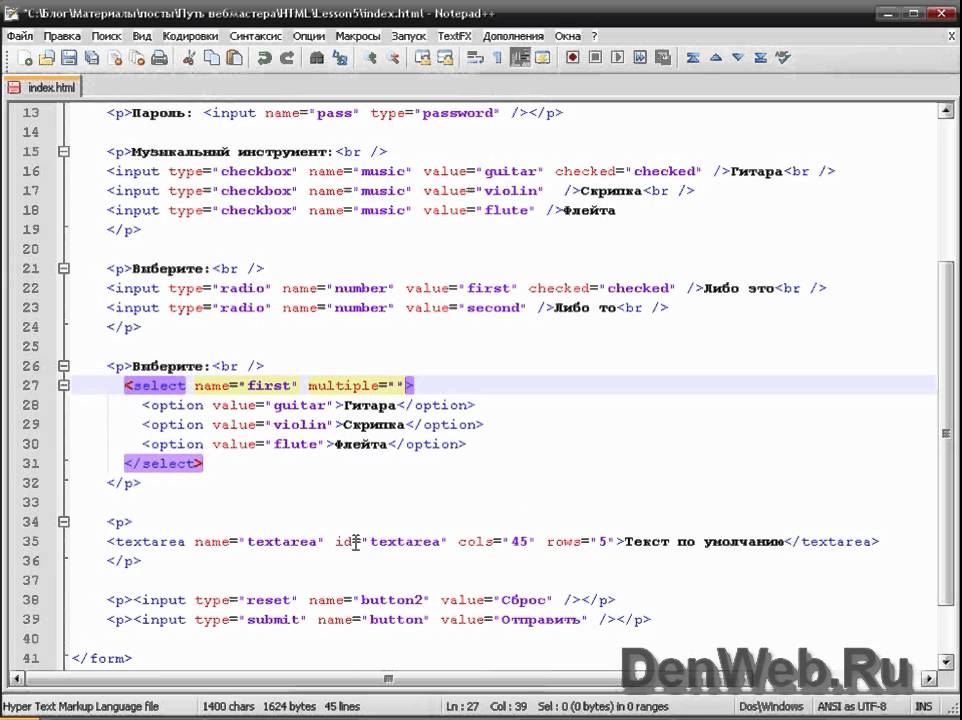Cut selection using the scissors icon
This screenshot has width=962, height=720.
pyautogui.click(x=189, y=58)
